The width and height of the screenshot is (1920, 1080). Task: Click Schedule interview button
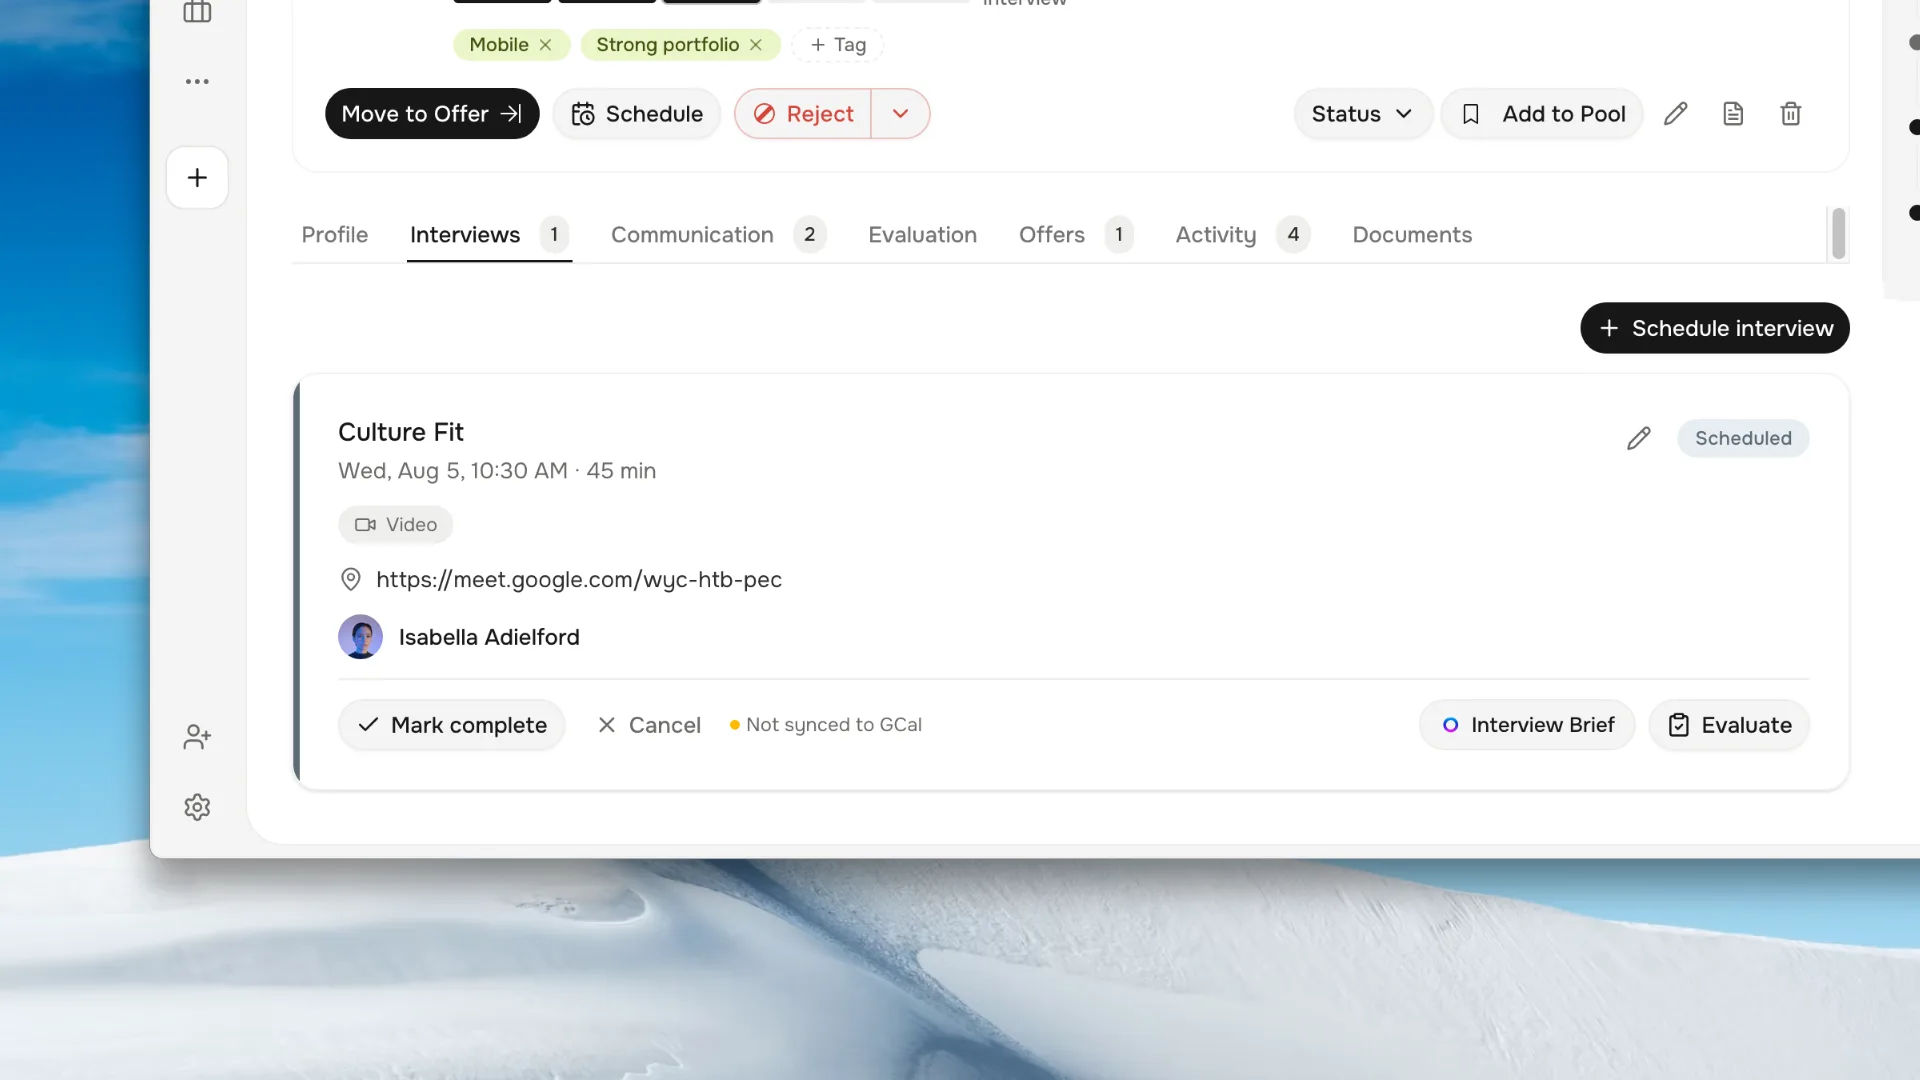(x=1715, y=328)
